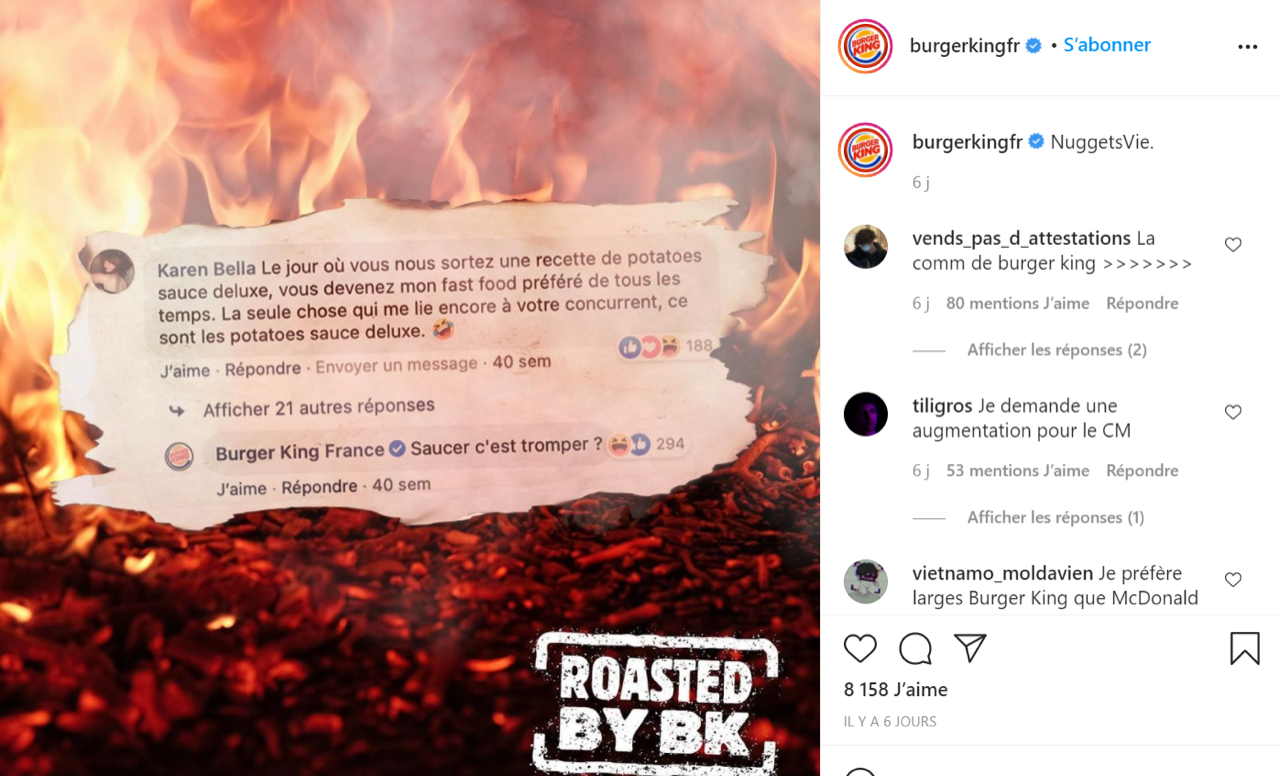This screenshot has width=1280, height=776.
Task: Share the post via paper plane icon
Action: (970, 648)
